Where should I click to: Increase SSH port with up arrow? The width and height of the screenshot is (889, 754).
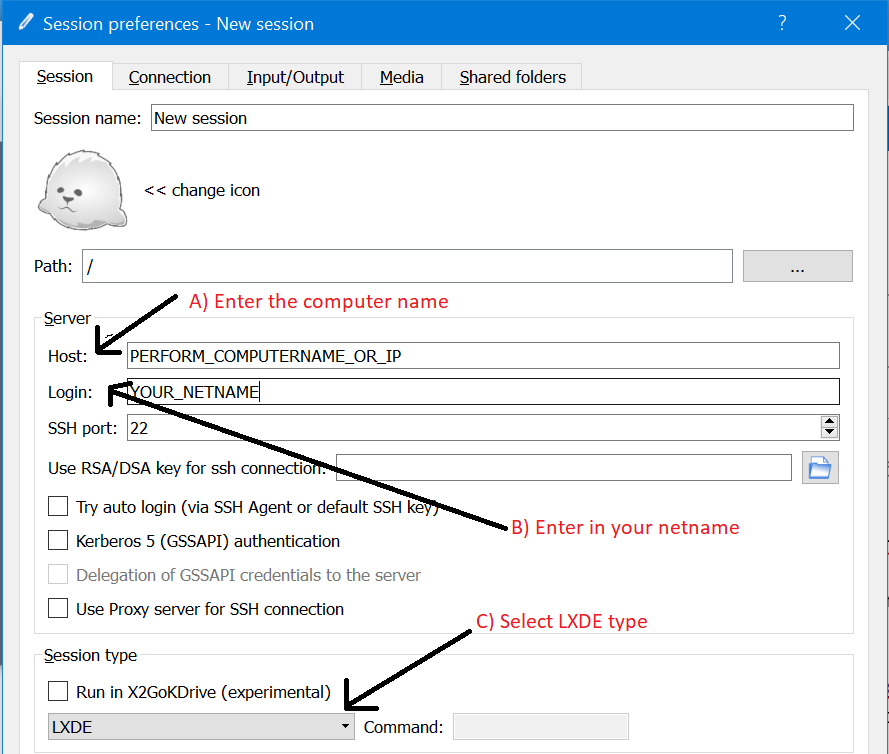coord(829,423)
